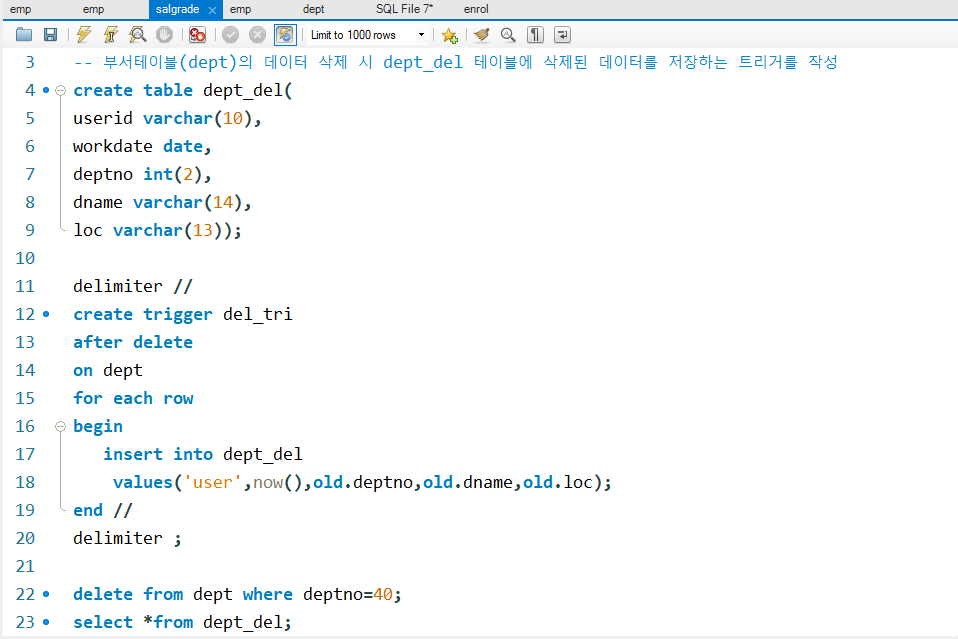Screen dimensions: 958x639
Task: Click 'varchar(14)' on line 8
Action: click(188, 202)
